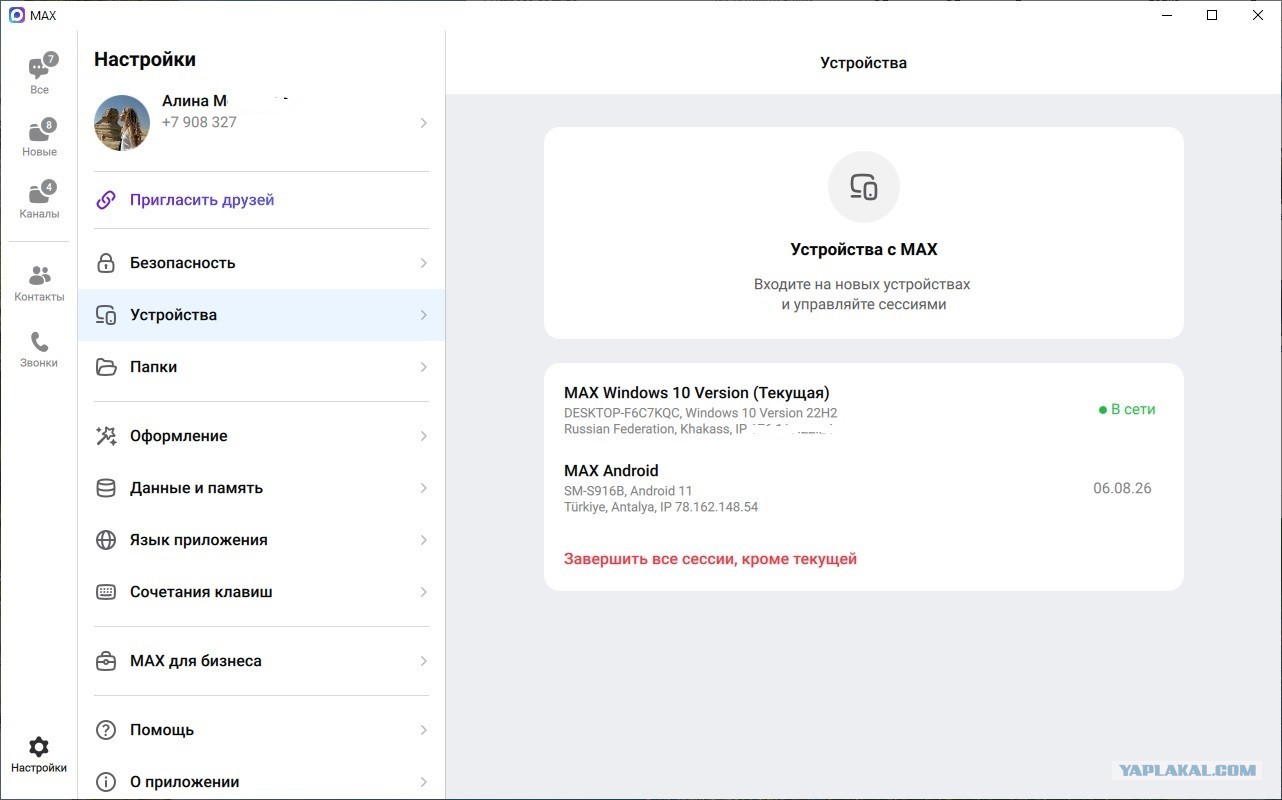
Task: Expand Оформление with its chevron
Action: click(x=424, y=436)
